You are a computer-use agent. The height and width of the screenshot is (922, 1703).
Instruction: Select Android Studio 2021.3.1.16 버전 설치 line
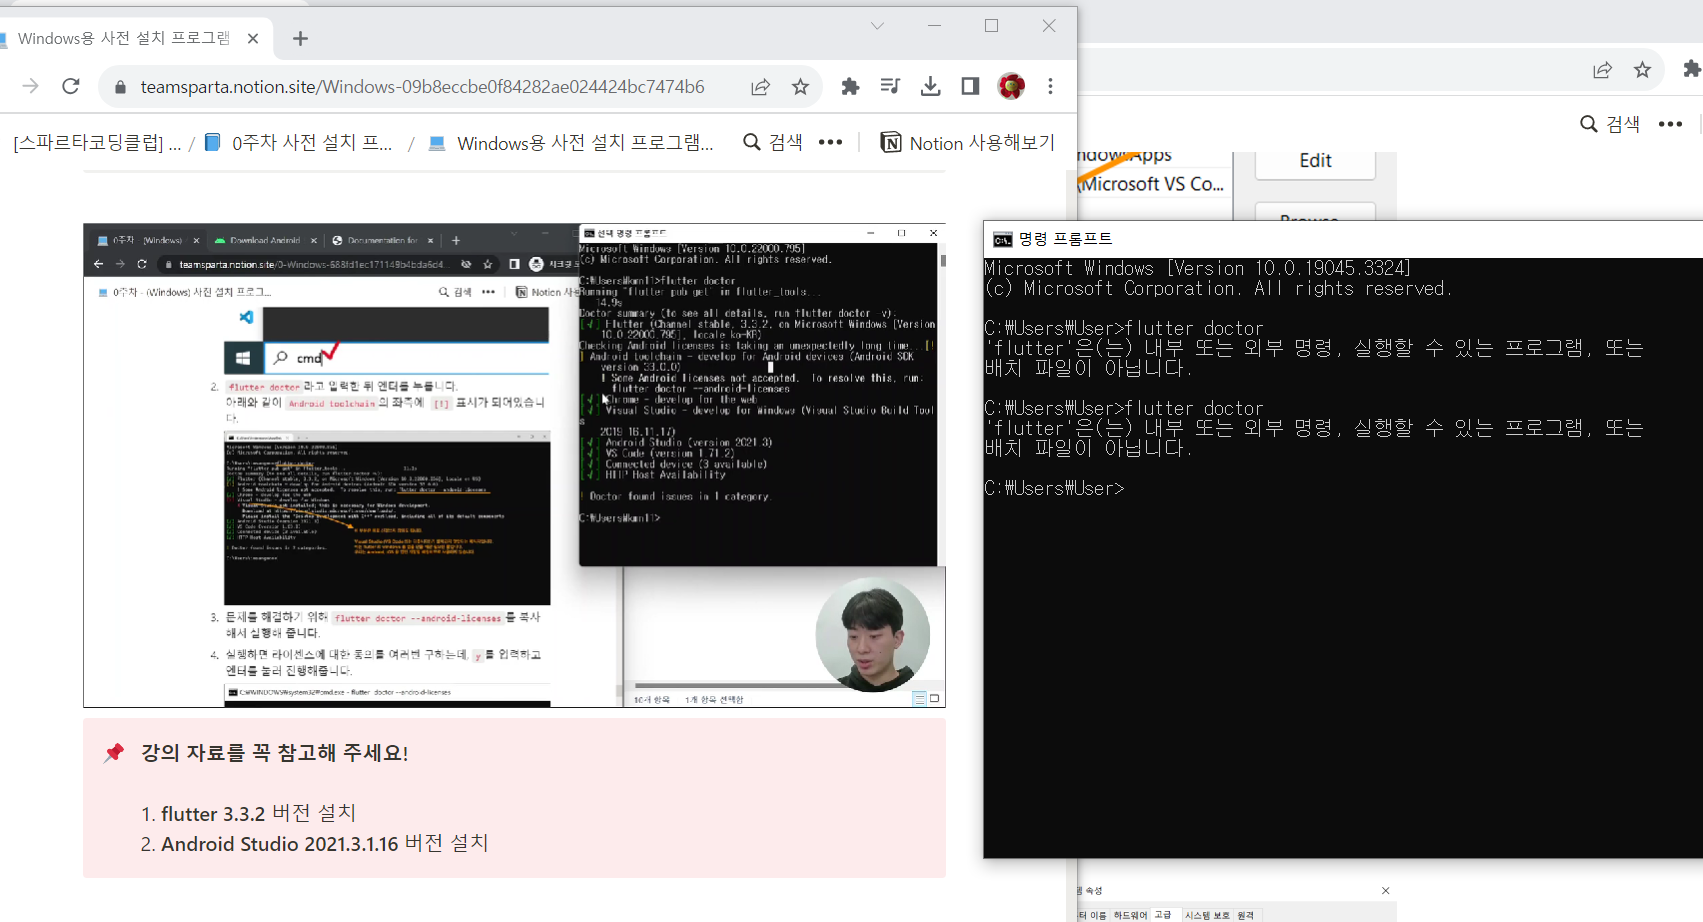(324, 843)
